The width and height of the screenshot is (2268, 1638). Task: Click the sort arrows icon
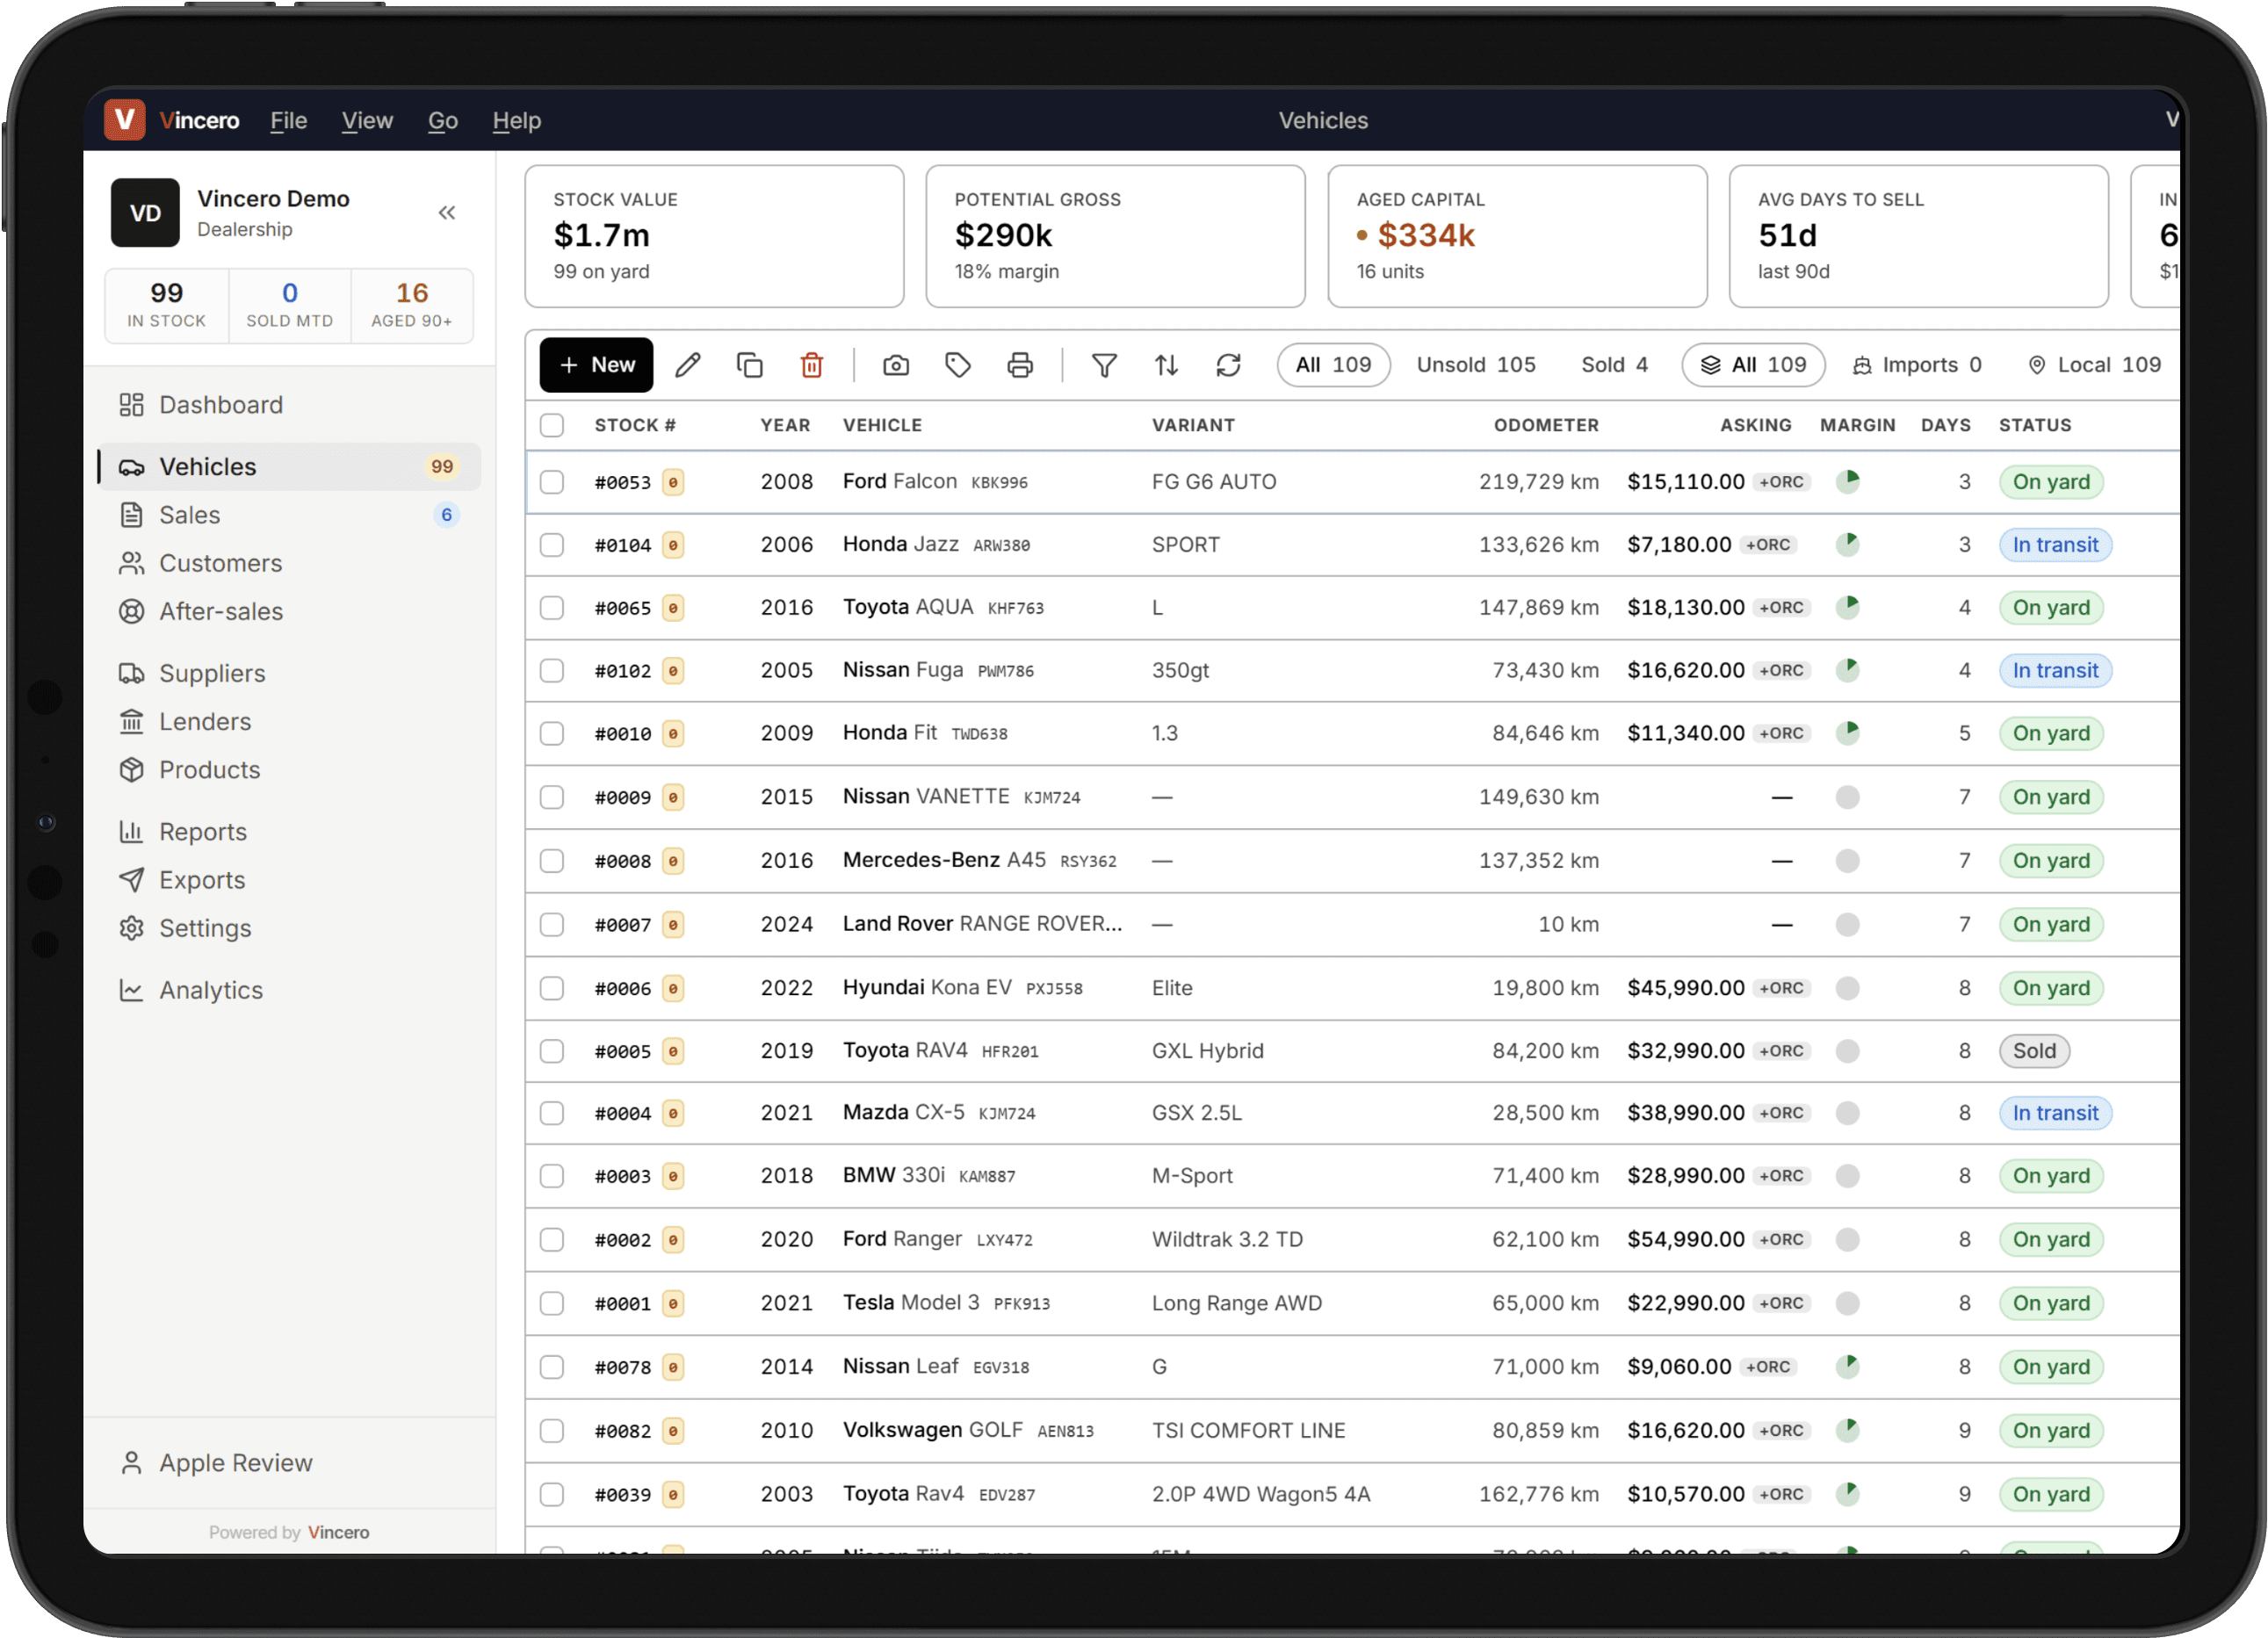[1166, 365]
